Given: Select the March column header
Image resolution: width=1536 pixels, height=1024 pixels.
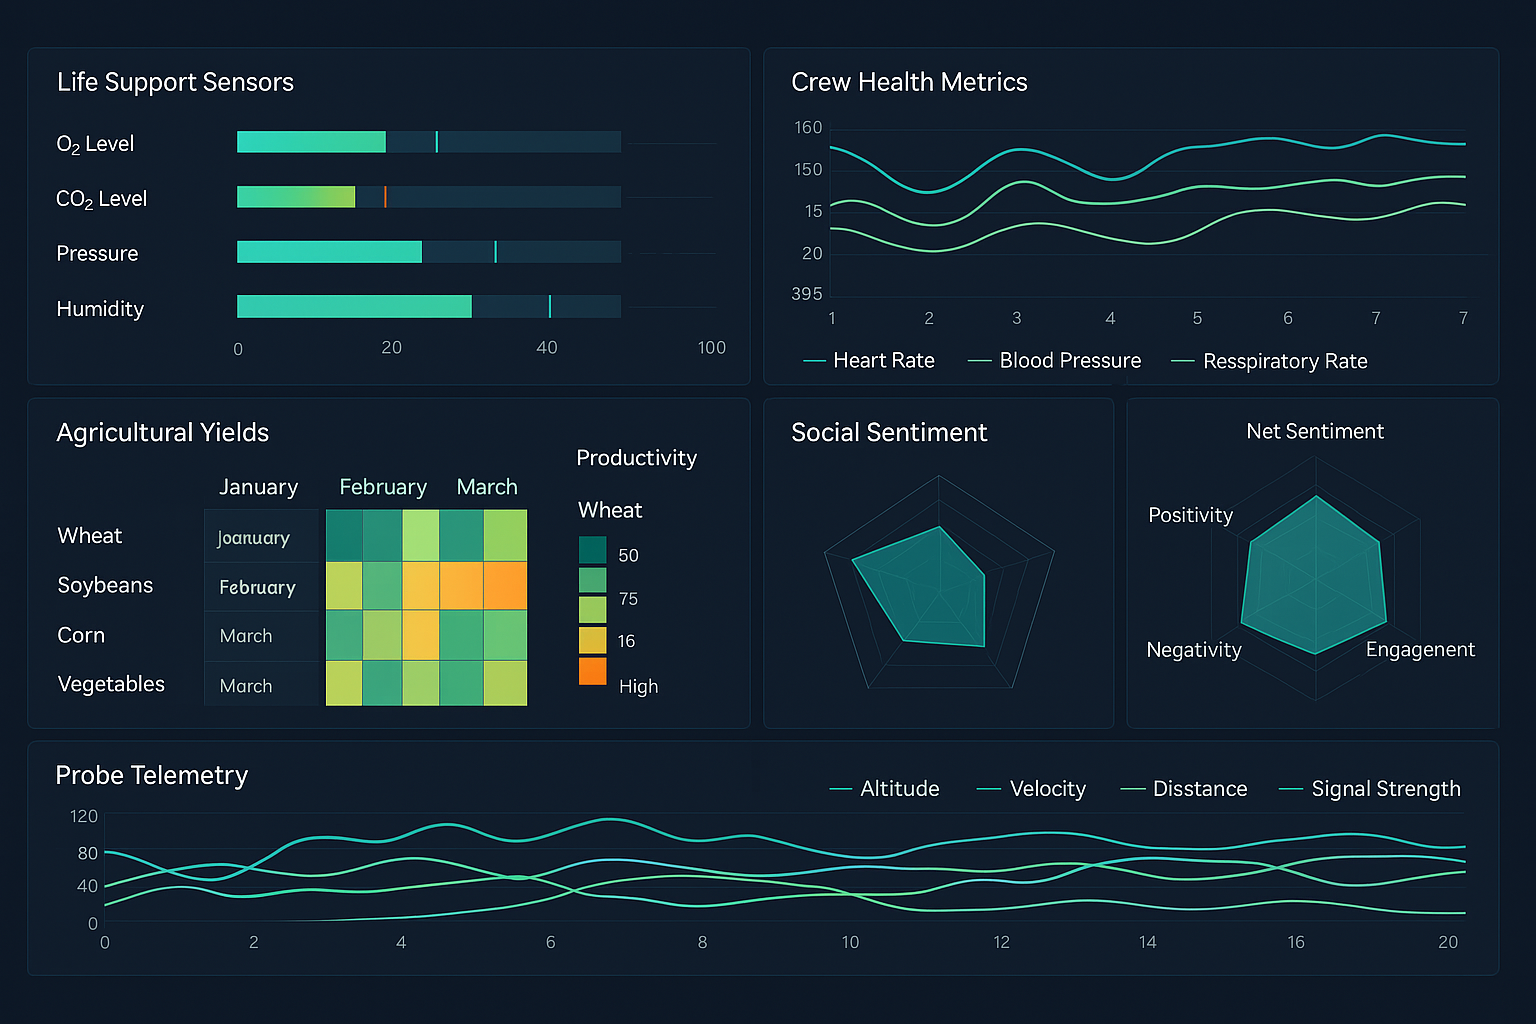Looking at the screenshot, I should [487, 487].
